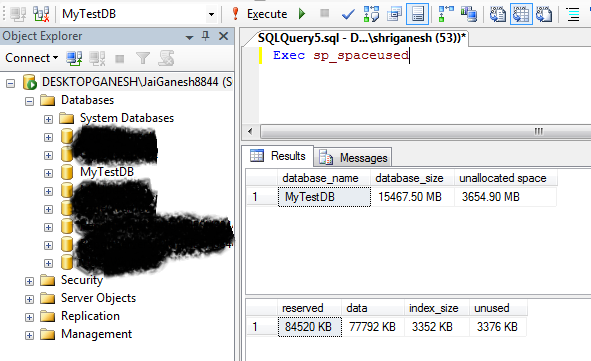Click the grayed Cancel Executing Query stop icon
591x361 pixels.
point(324,14)
